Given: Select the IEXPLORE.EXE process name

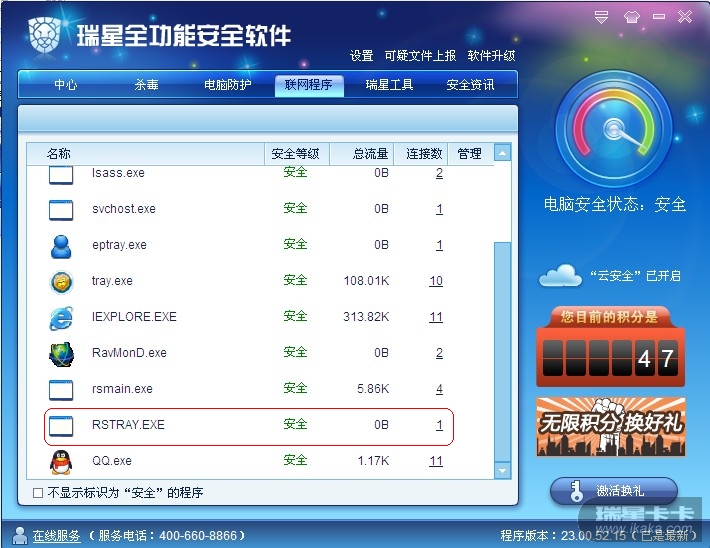Looking at the screenshot, I should click(x=134, y=317).
